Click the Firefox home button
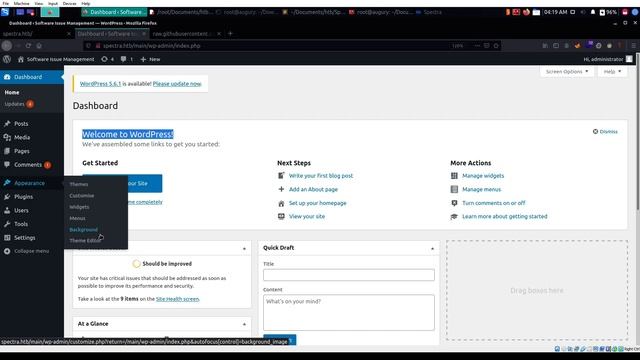 [39, 46]
